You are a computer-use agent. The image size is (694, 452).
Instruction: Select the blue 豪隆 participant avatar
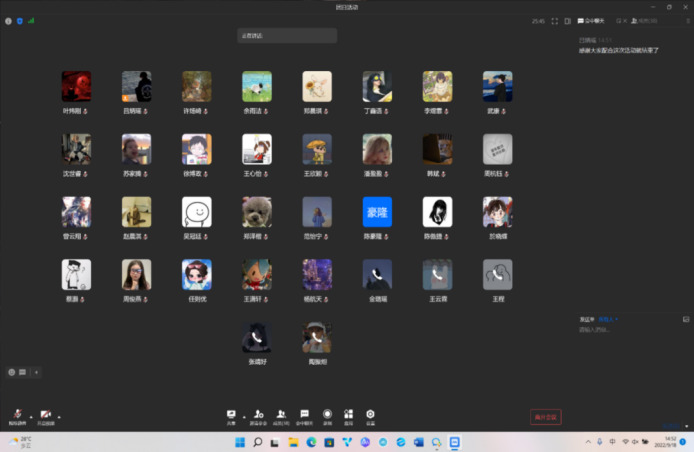[377, 211]
